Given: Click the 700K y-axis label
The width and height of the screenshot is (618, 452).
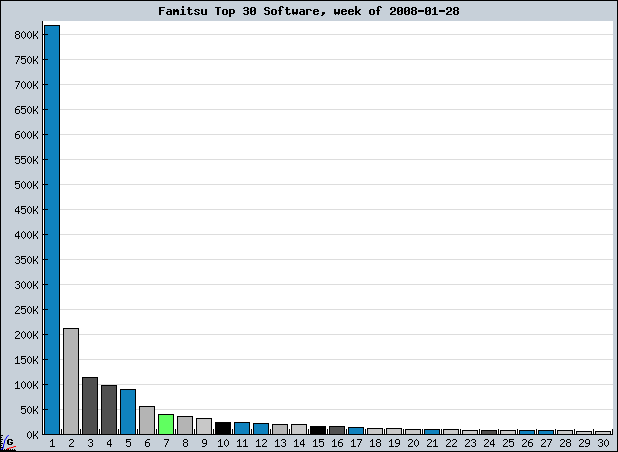Looking at the screenshot, I should 27,85.
